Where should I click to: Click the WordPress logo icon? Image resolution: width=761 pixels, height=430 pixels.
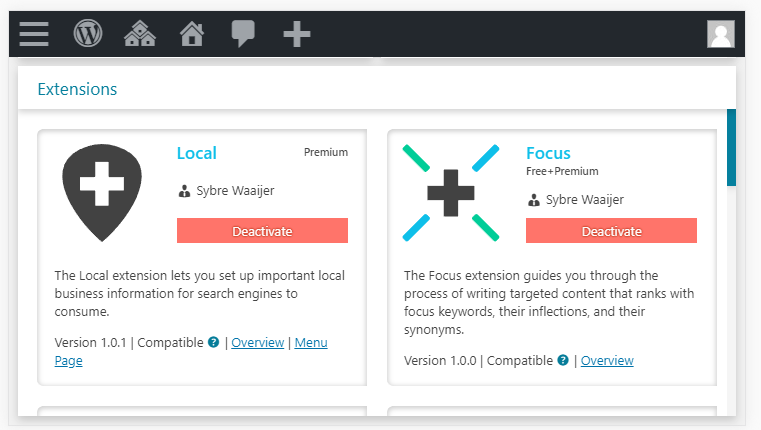tap(88, 34)
